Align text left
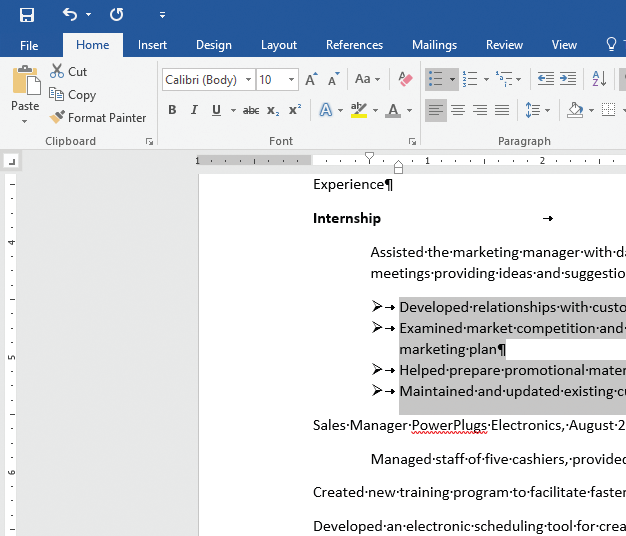The image size is (626, 536). coord(436,110)
